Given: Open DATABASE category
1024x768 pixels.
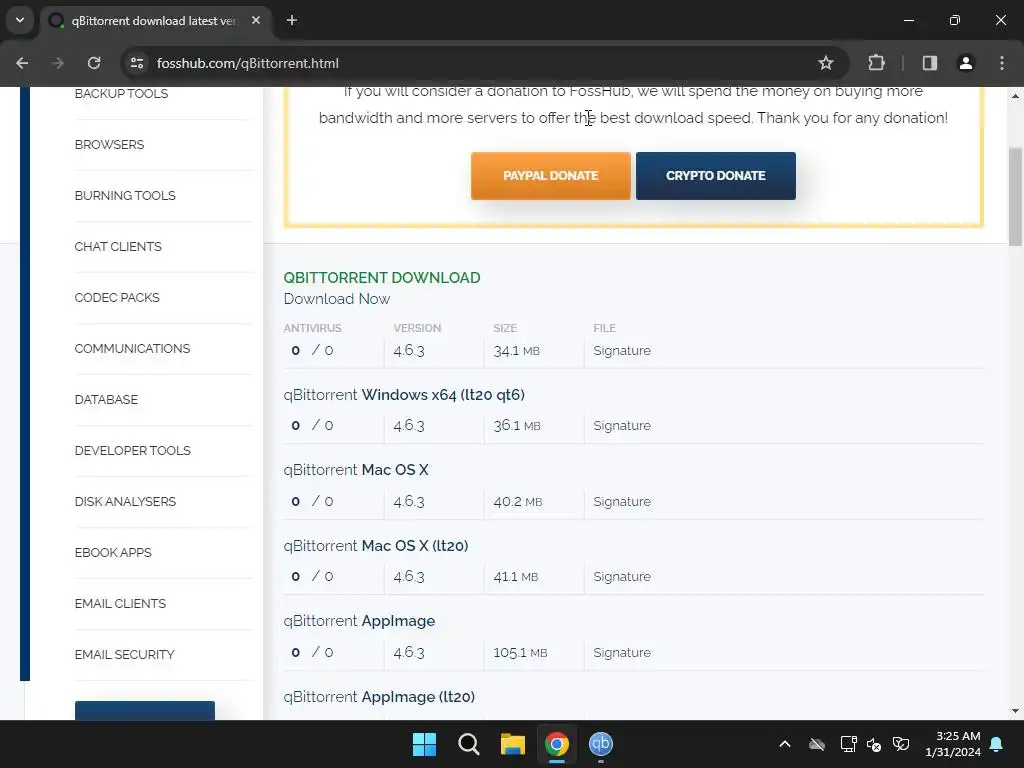Looking at the screenshot, I should click(106, 399).
